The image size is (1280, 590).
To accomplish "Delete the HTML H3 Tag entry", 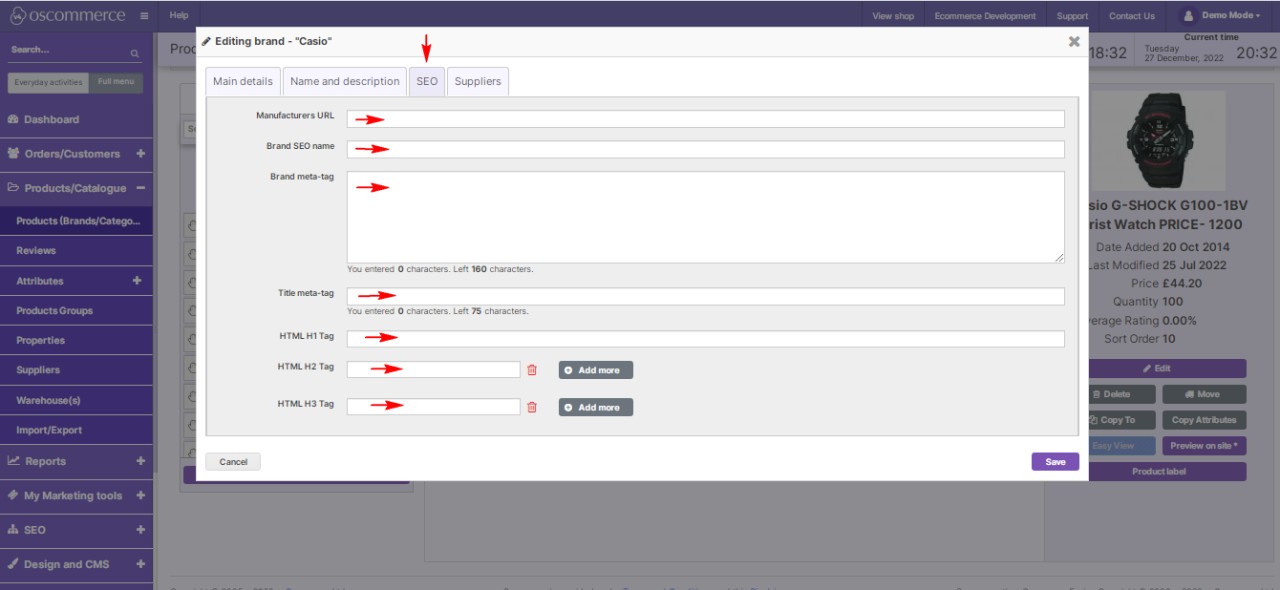I will coord(532,407).
